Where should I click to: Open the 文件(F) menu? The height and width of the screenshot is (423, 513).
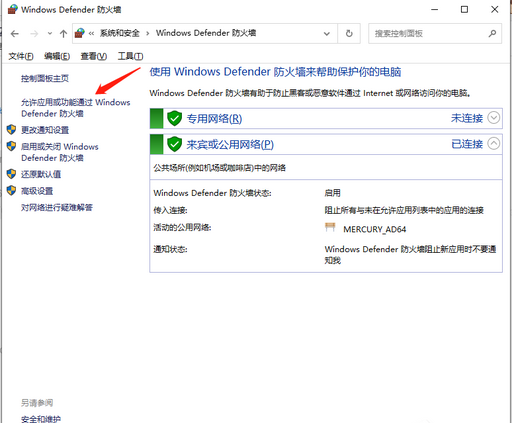click(x=21, y=56)
